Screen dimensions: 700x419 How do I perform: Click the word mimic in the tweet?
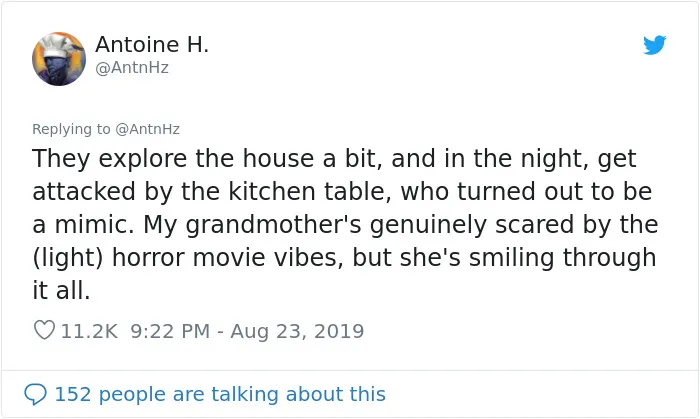coord(94,224)
